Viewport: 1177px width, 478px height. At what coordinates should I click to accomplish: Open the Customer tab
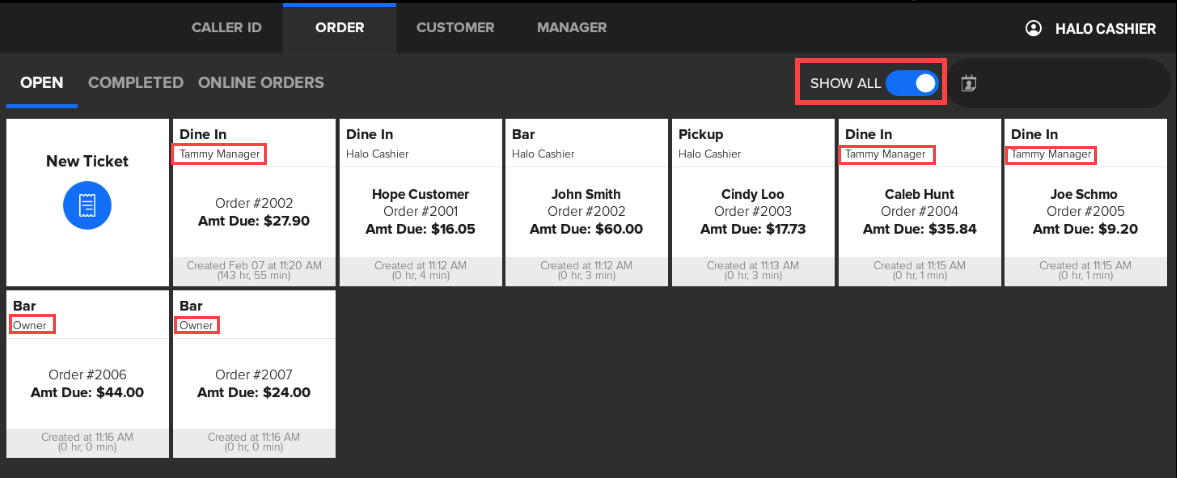(455, 27)
